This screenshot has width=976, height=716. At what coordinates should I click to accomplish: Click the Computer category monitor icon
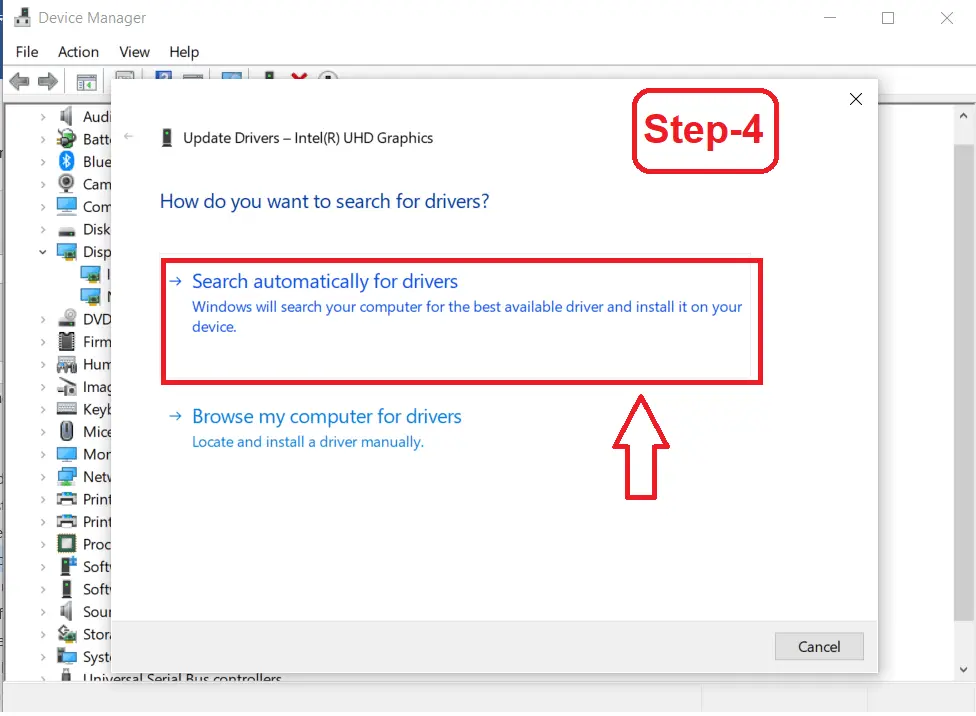coord(66,206)
